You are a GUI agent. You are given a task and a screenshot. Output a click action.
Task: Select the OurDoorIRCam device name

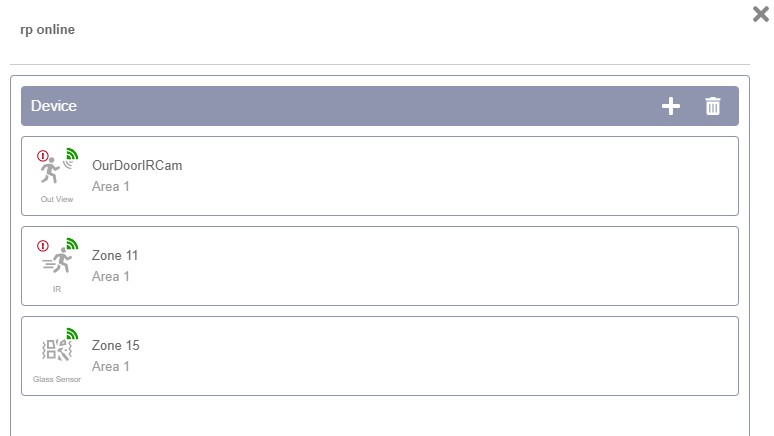(137, 166)
